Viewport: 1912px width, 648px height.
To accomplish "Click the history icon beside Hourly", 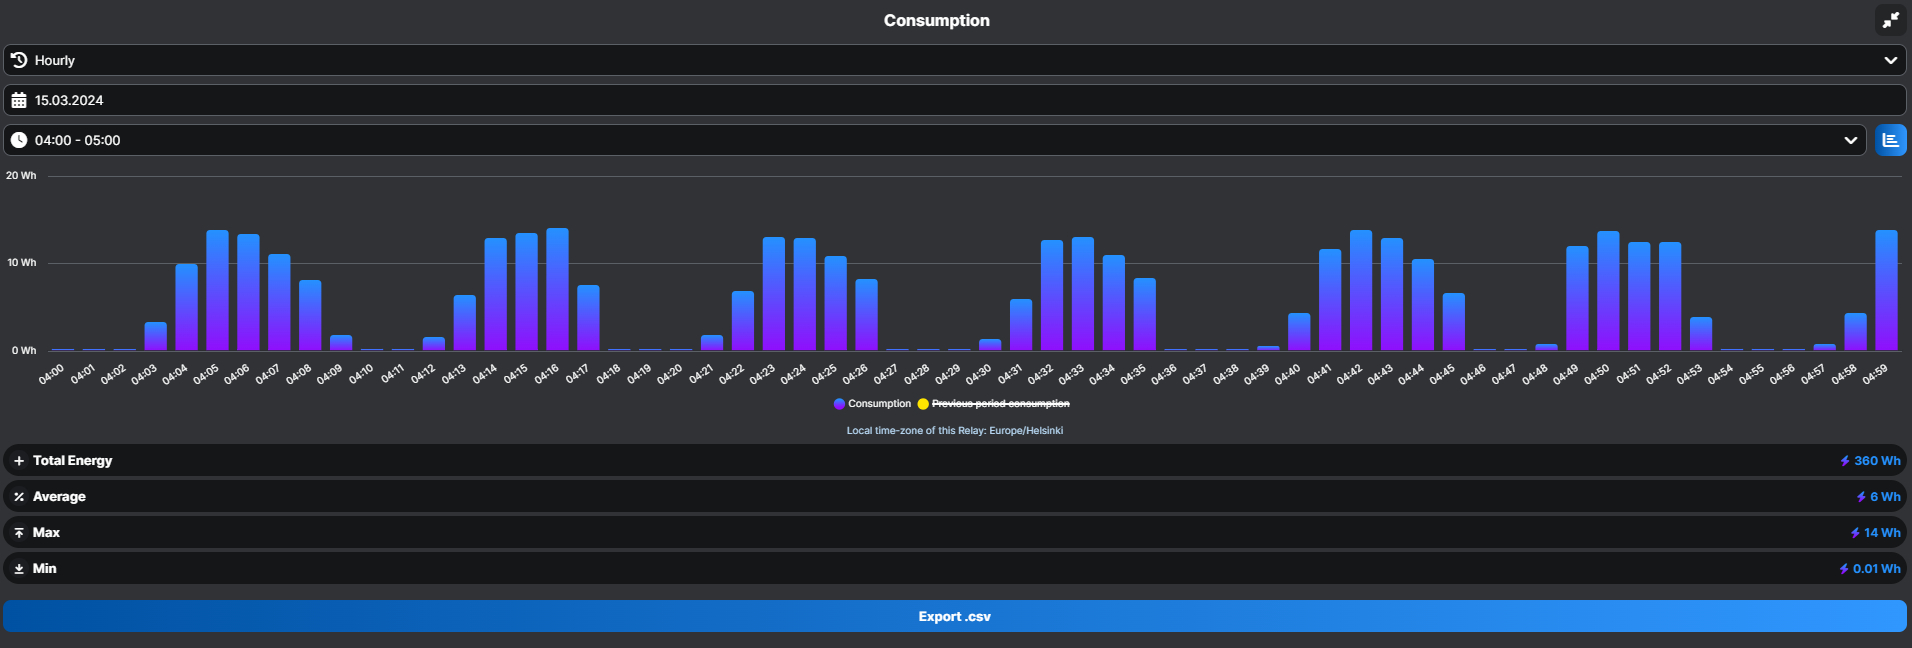I will coord(19,60).
